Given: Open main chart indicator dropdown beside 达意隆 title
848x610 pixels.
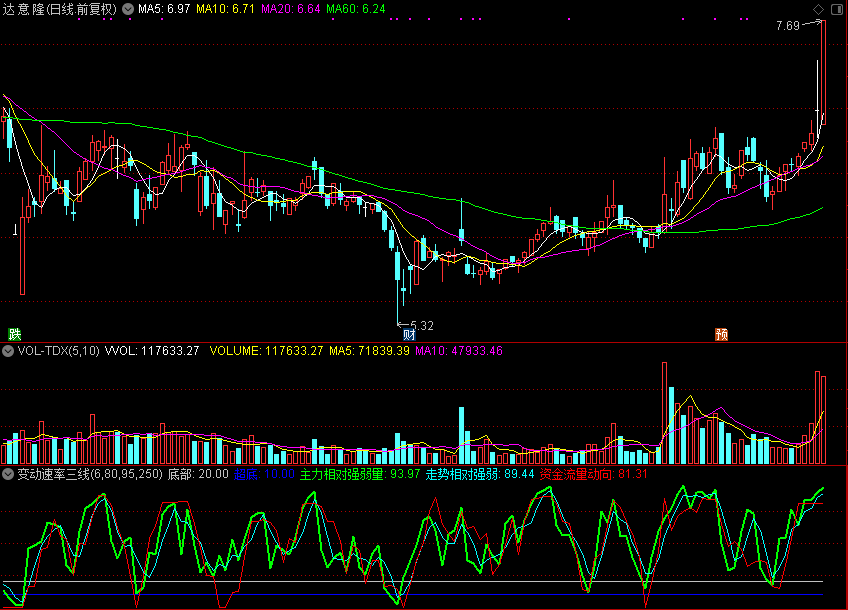Looking at the screenshot, I should (128, 9).
